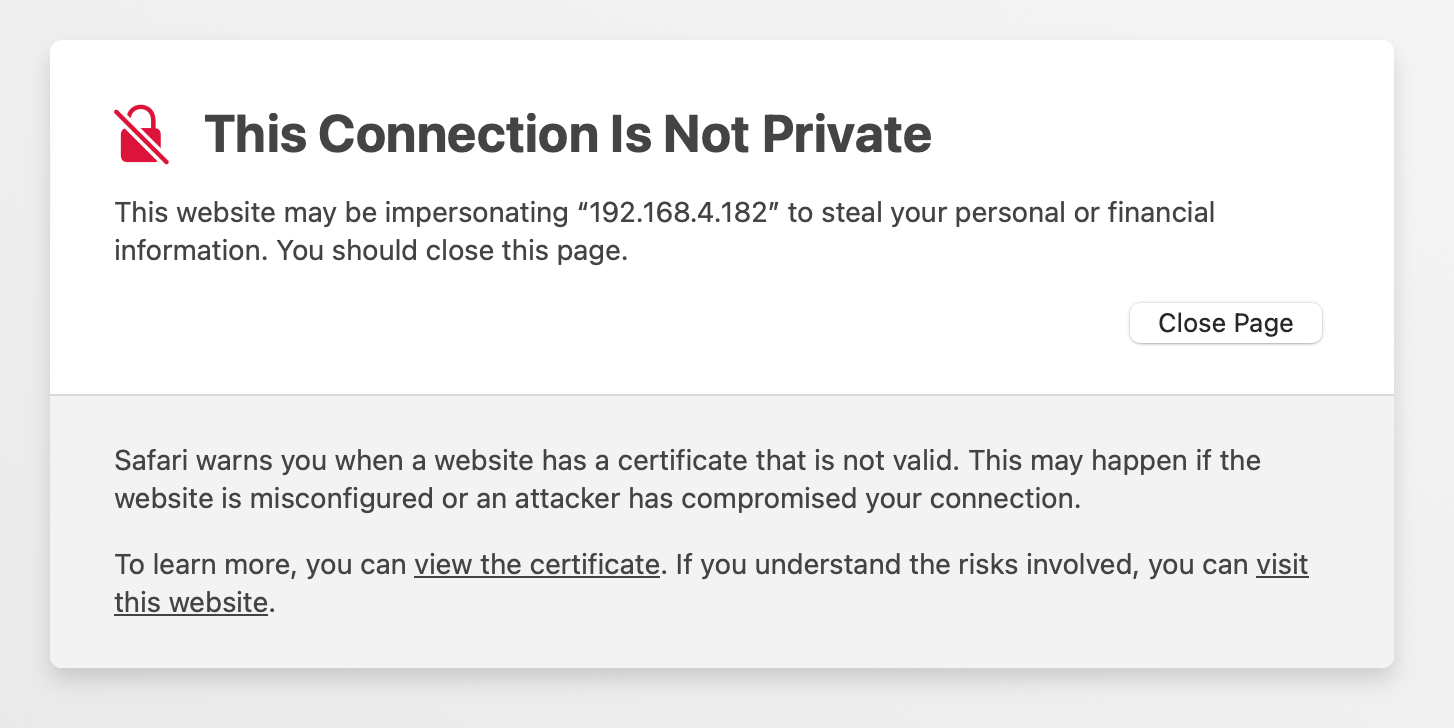Follow the "visit" link text
1454x728 pixels.
coord(1282,565)
